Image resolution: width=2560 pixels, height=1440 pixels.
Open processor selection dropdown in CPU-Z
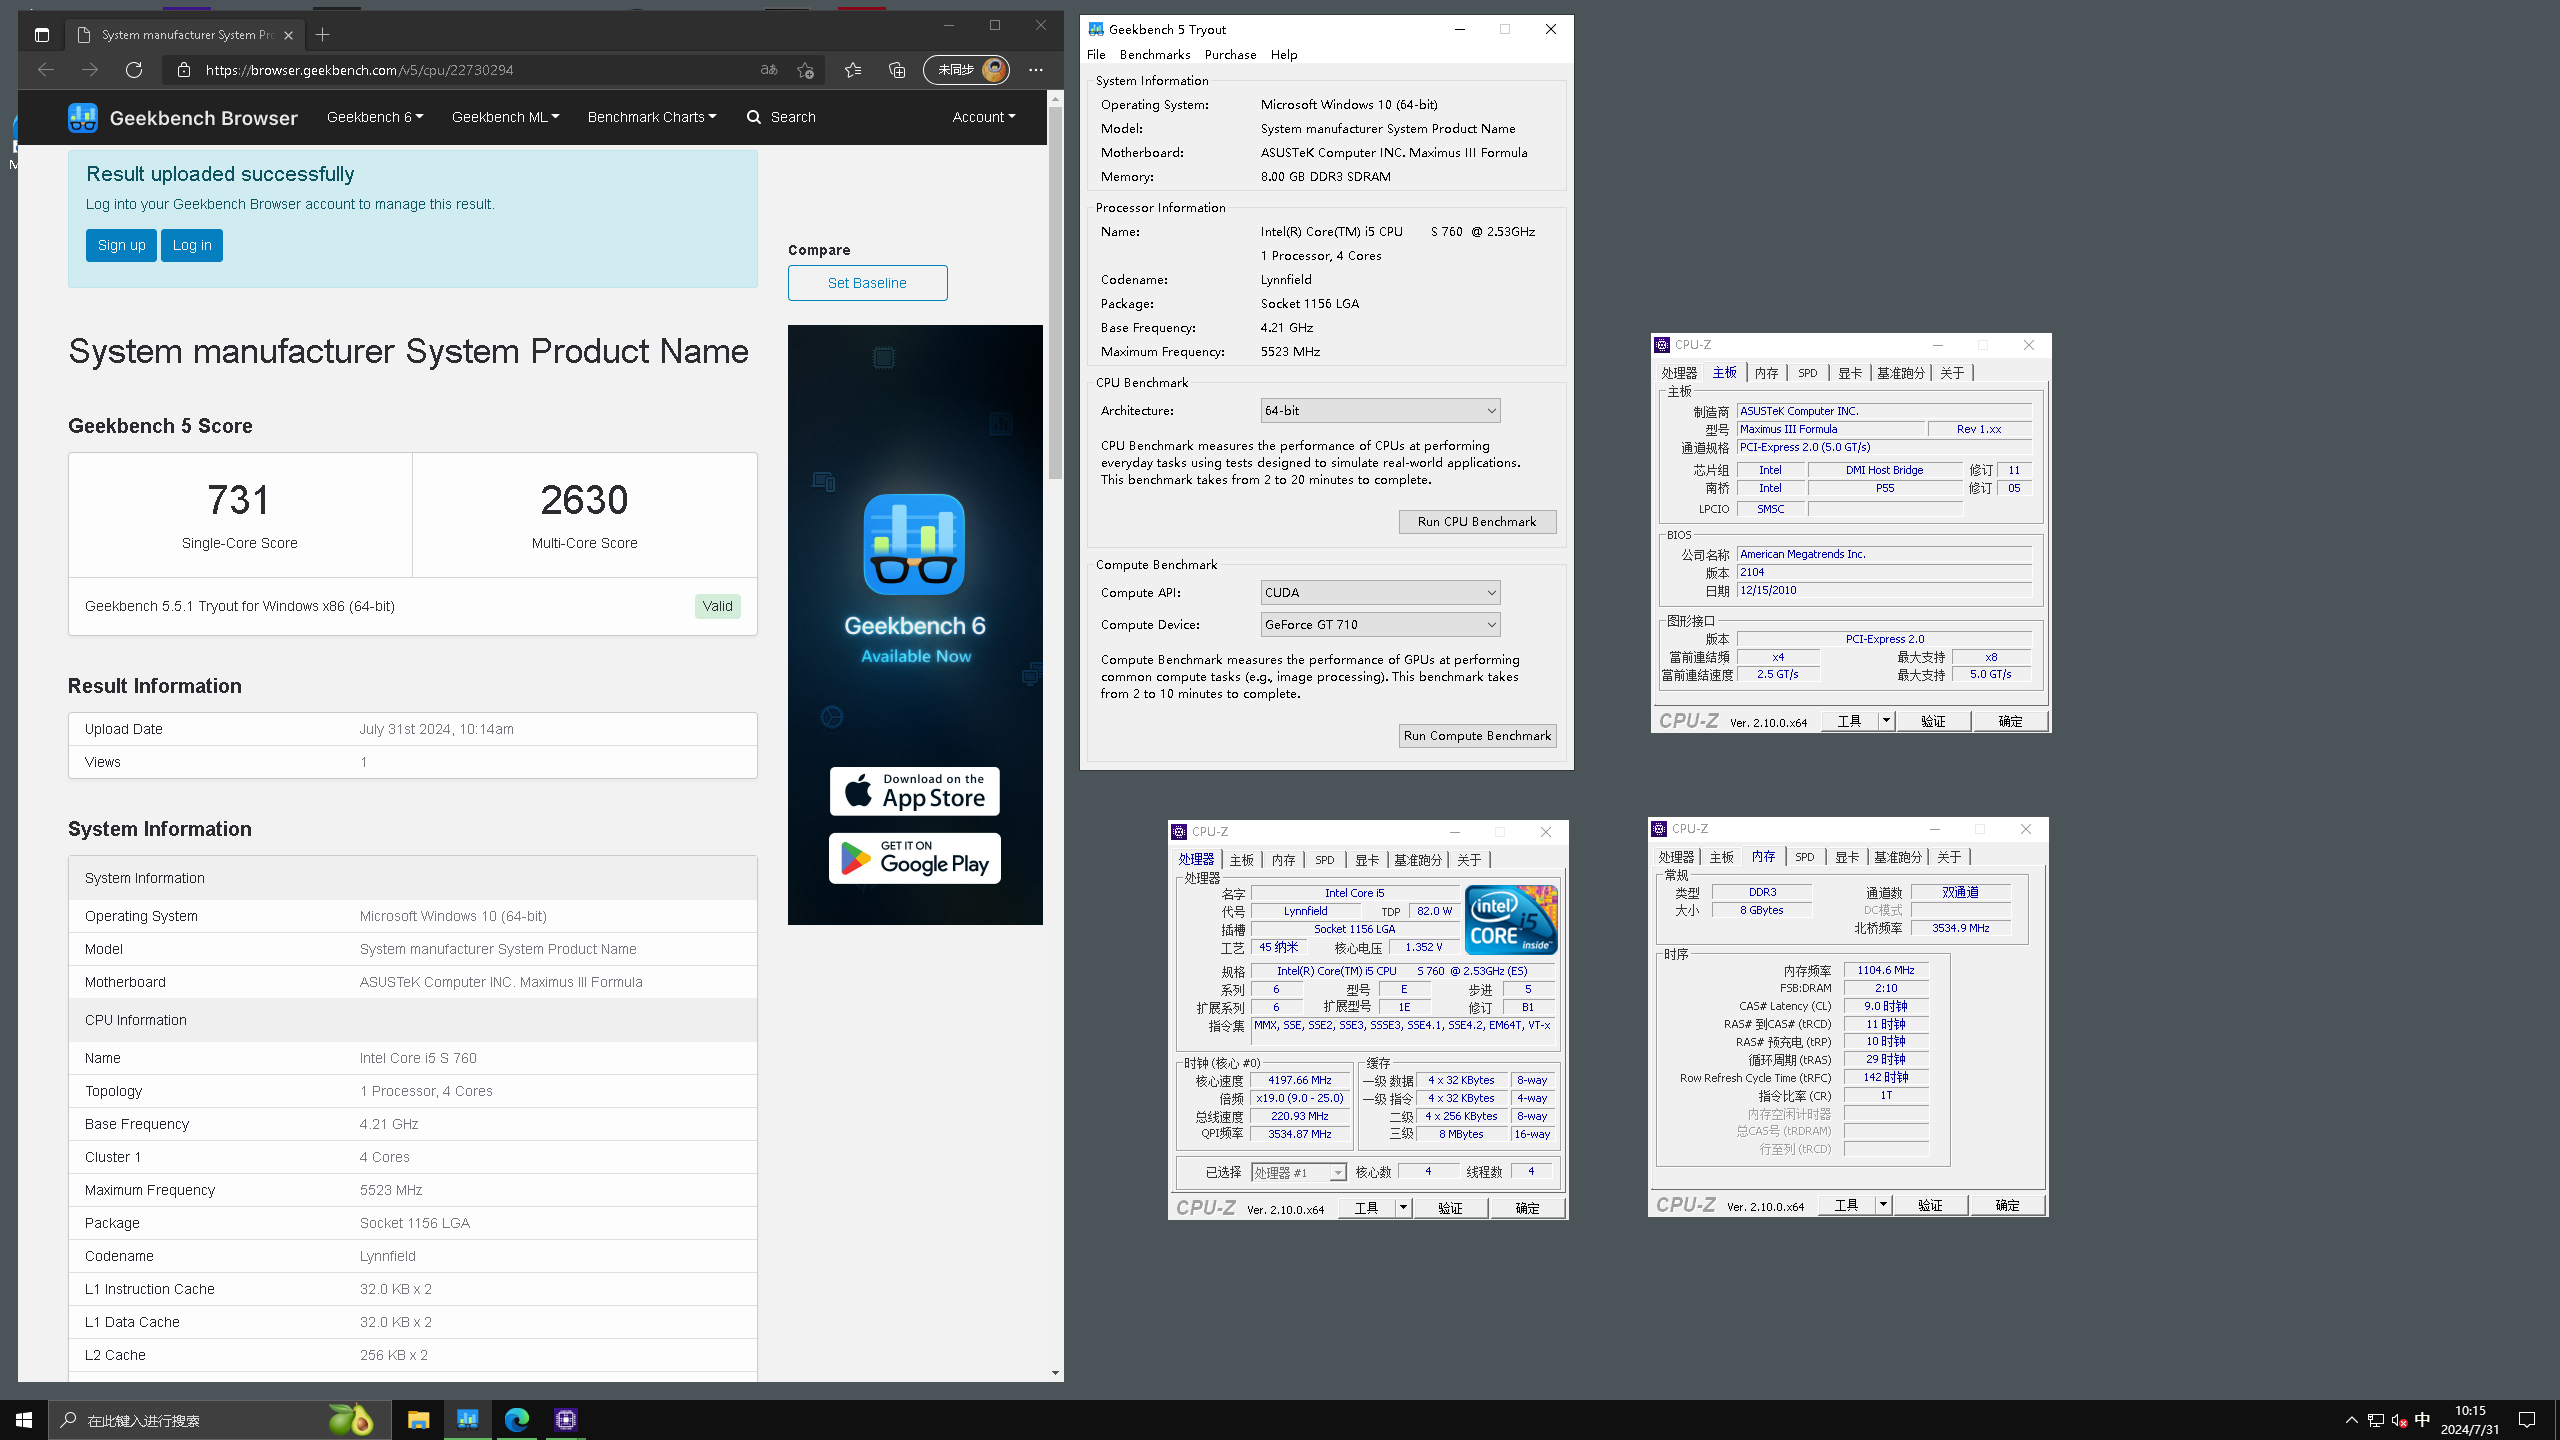[1299, 1172]
